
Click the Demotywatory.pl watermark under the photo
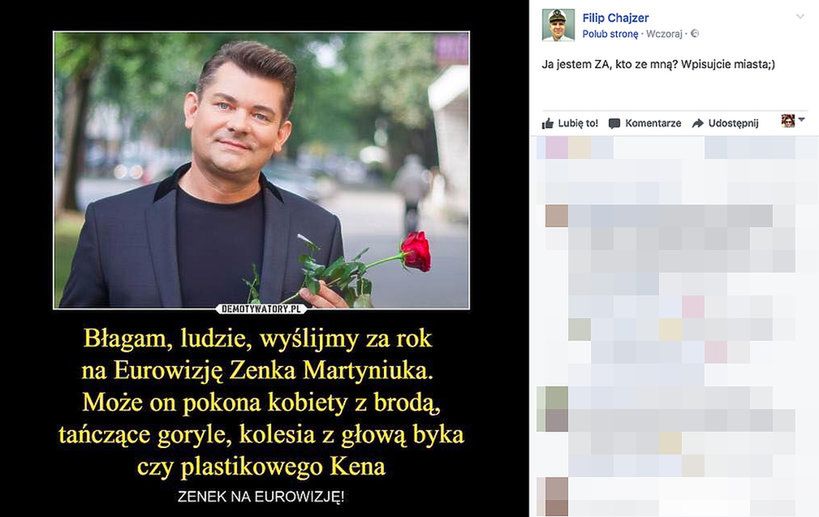(261, 309)
